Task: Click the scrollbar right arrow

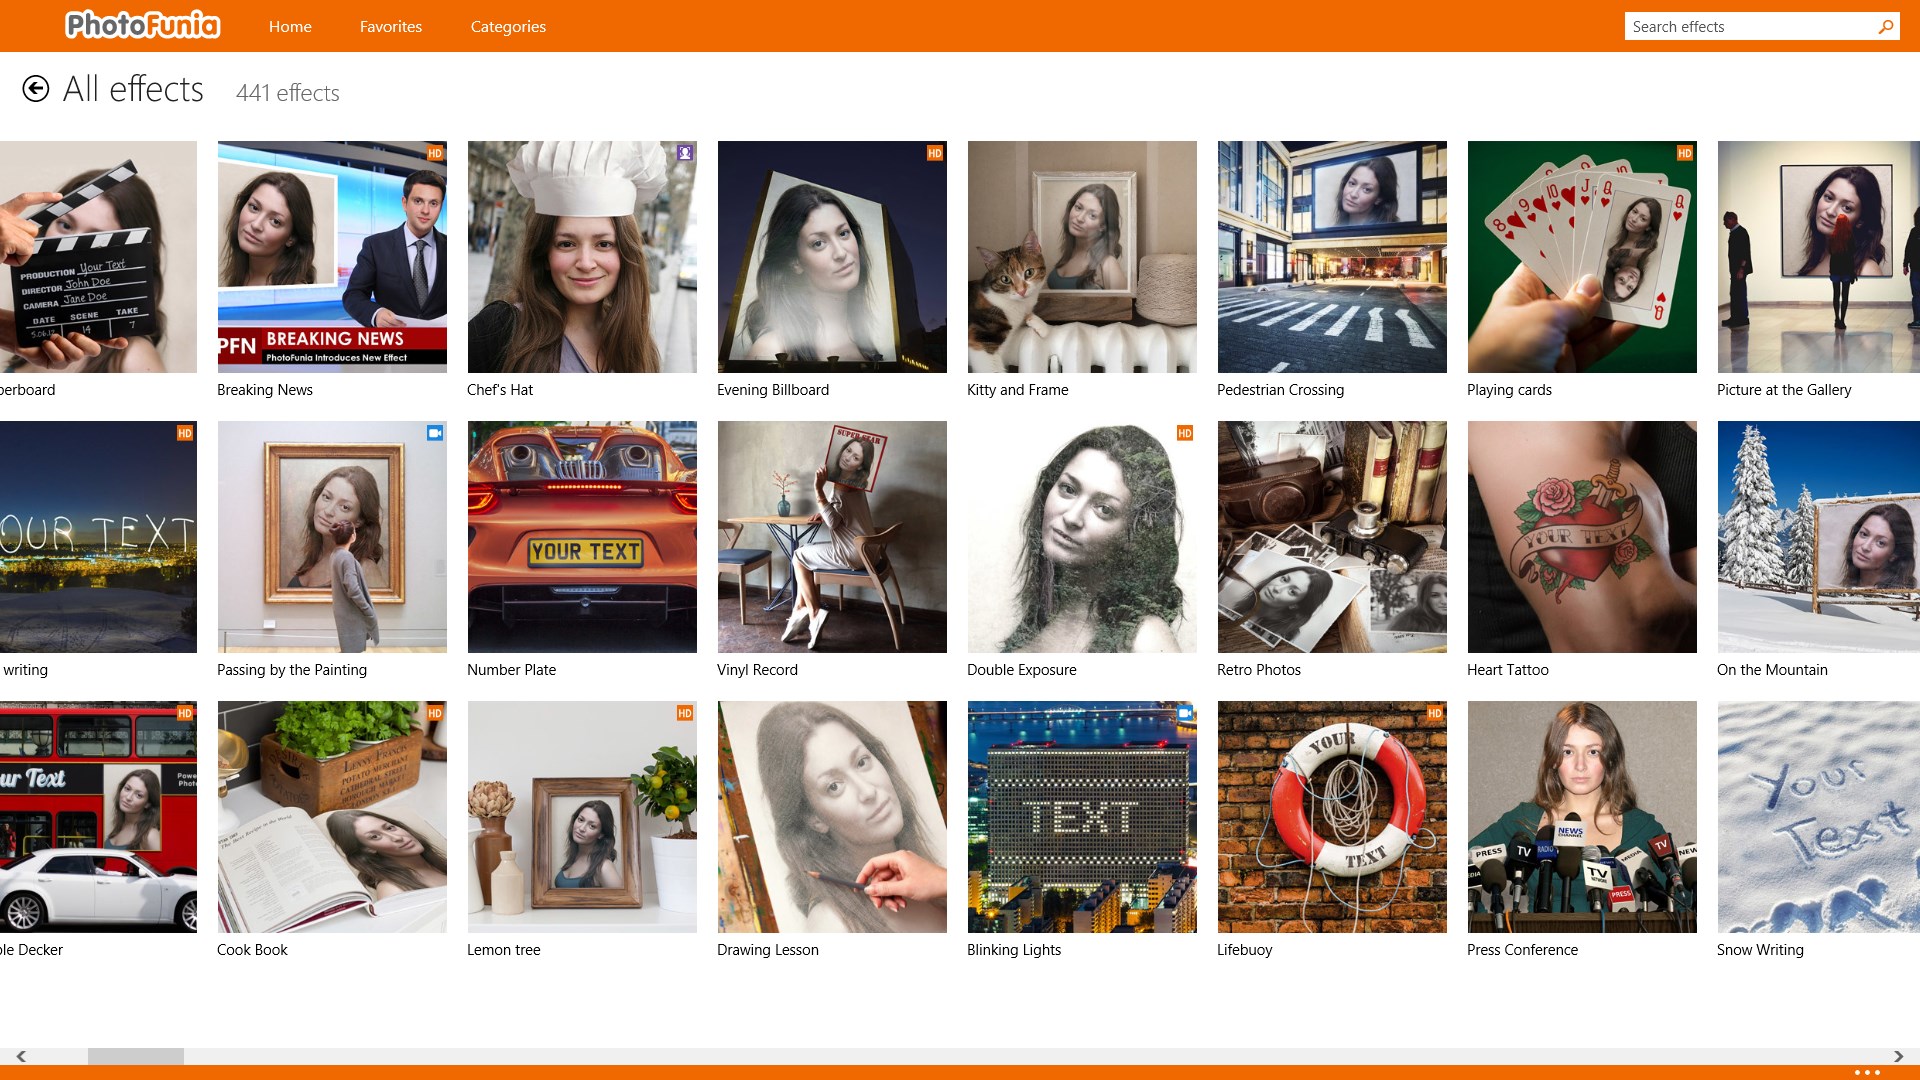Action: (x=1898, y=1056)
